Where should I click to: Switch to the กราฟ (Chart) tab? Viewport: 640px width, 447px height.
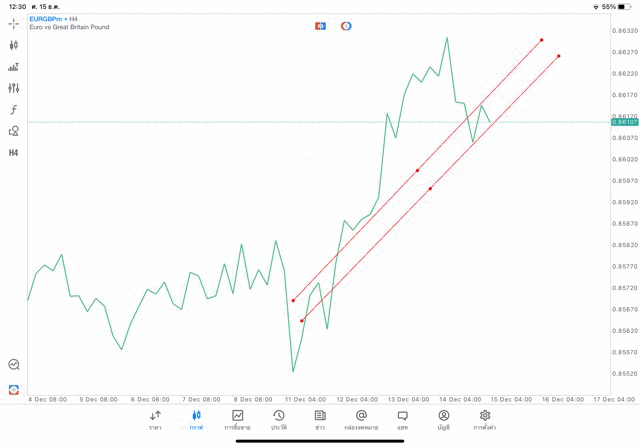pos(196,420)
